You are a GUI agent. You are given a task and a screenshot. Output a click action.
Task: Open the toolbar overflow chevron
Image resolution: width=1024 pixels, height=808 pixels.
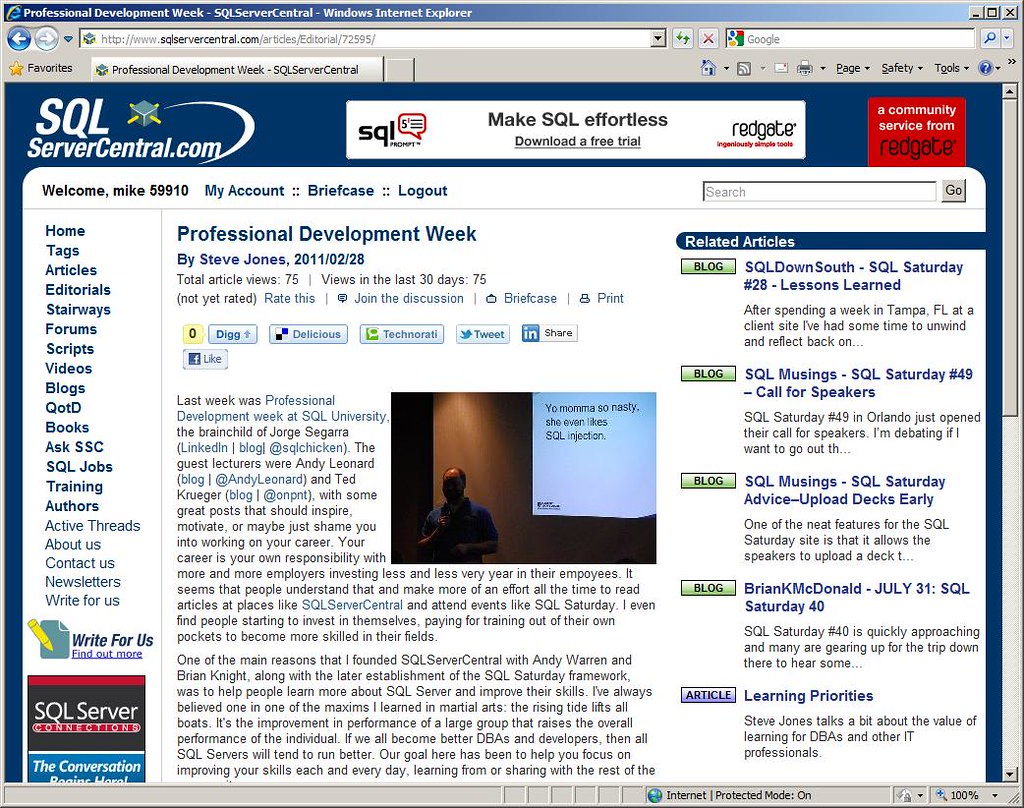[1012, 62]
